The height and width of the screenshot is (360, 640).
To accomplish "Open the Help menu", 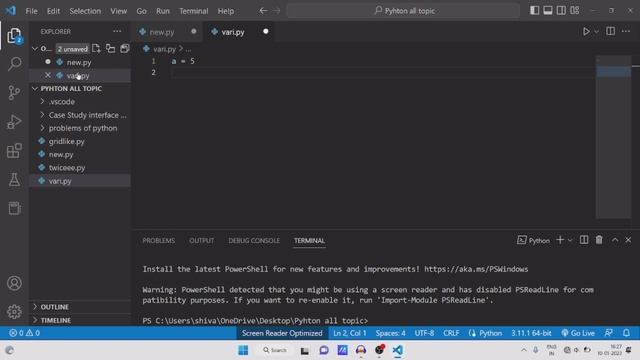I will 226,11.
